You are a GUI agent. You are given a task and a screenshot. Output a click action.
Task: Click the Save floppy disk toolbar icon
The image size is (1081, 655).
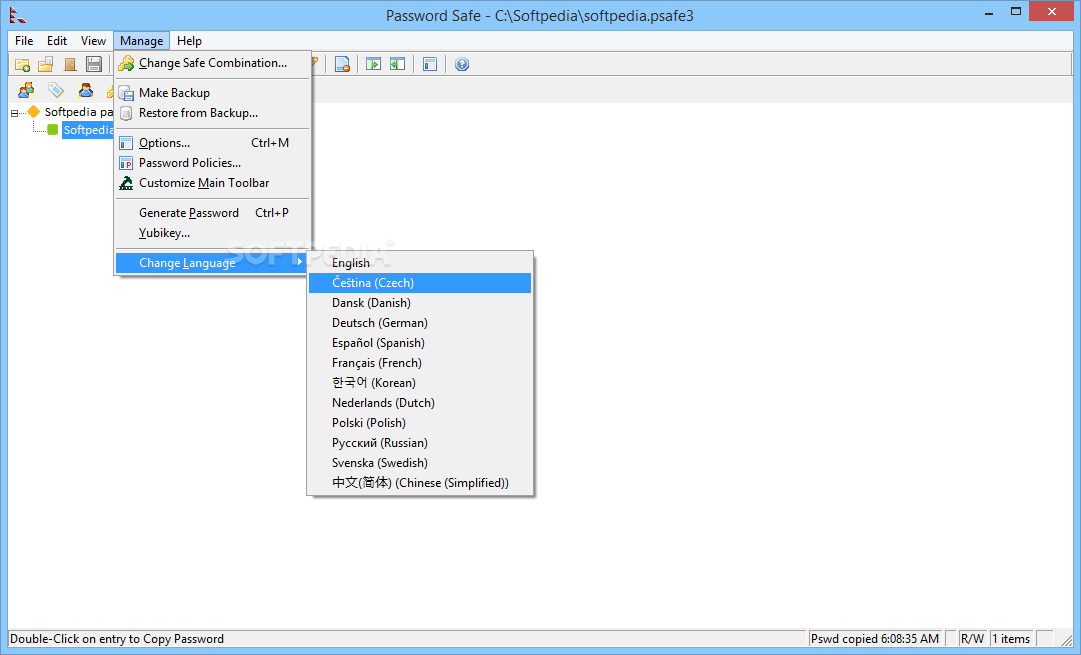[x=94, y=64]
